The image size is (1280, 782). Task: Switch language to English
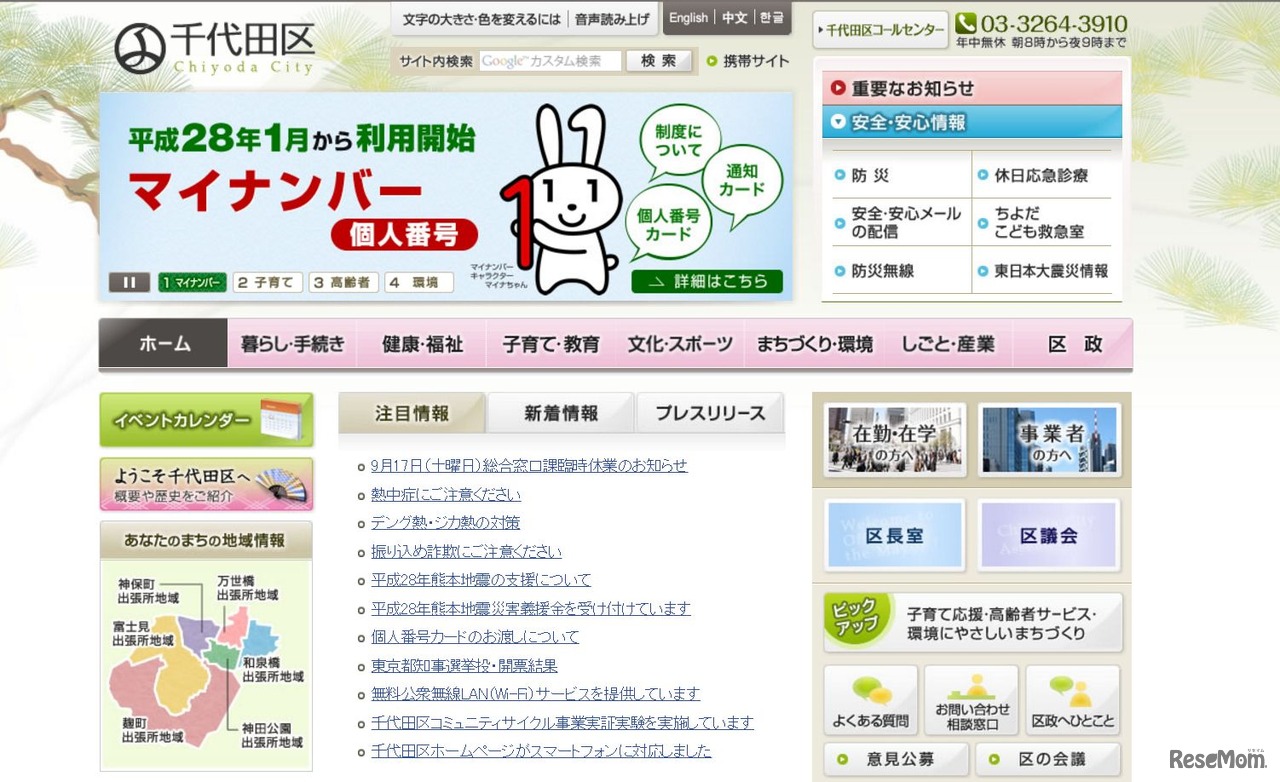688,18
